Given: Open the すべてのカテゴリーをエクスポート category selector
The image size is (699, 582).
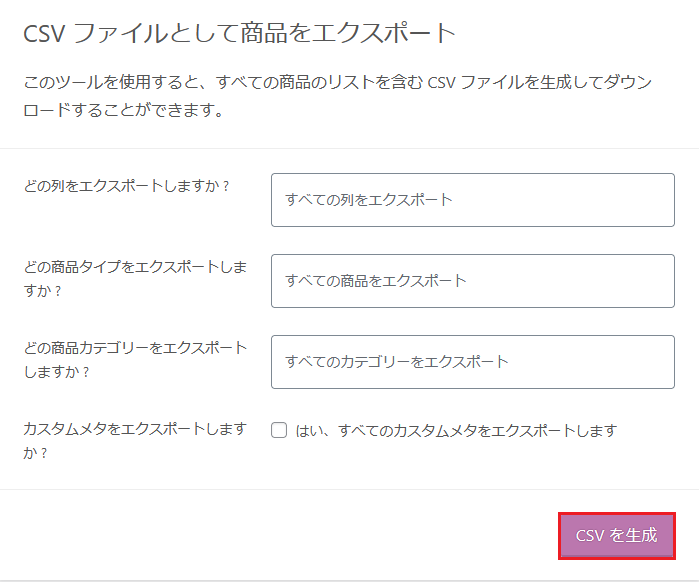Looking at the screenshot, I should pos(473,362).
